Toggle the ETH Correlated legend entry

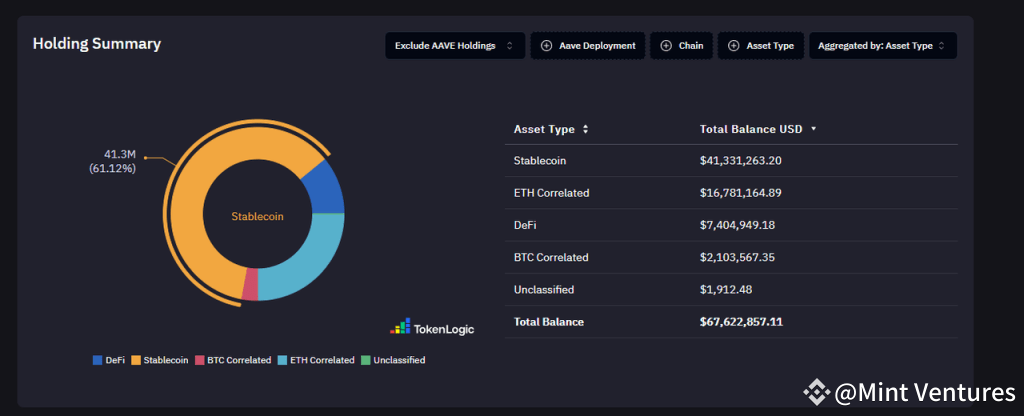(316, 360)
